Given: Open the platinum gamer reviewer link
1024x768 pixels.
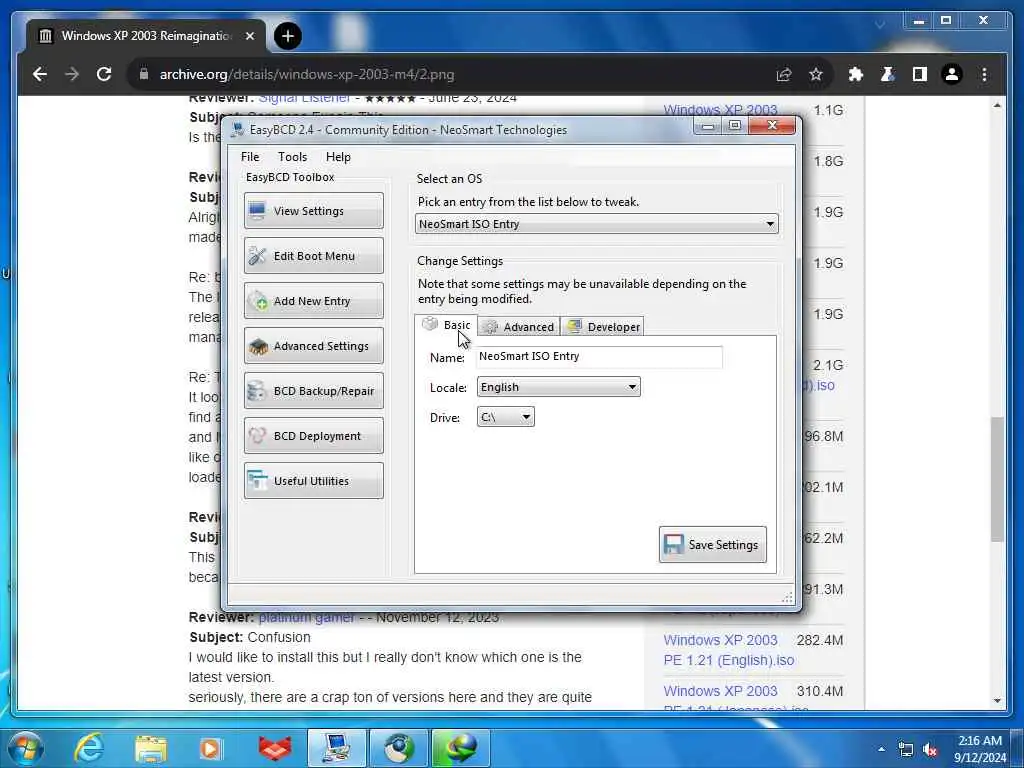Looking at the screenshot, I should point(306,617).
